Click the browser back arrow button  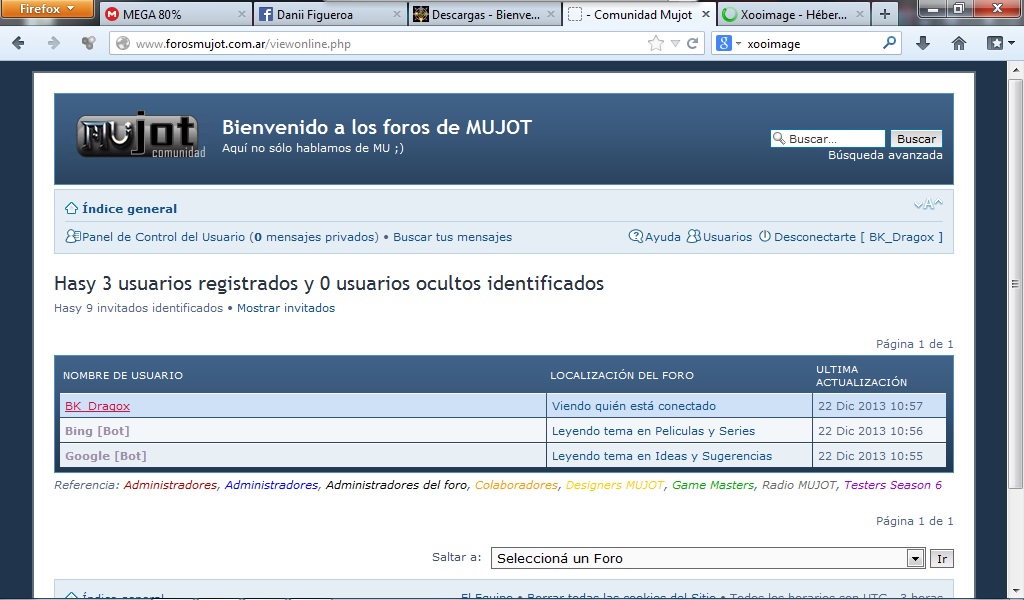tap(20, 43)
